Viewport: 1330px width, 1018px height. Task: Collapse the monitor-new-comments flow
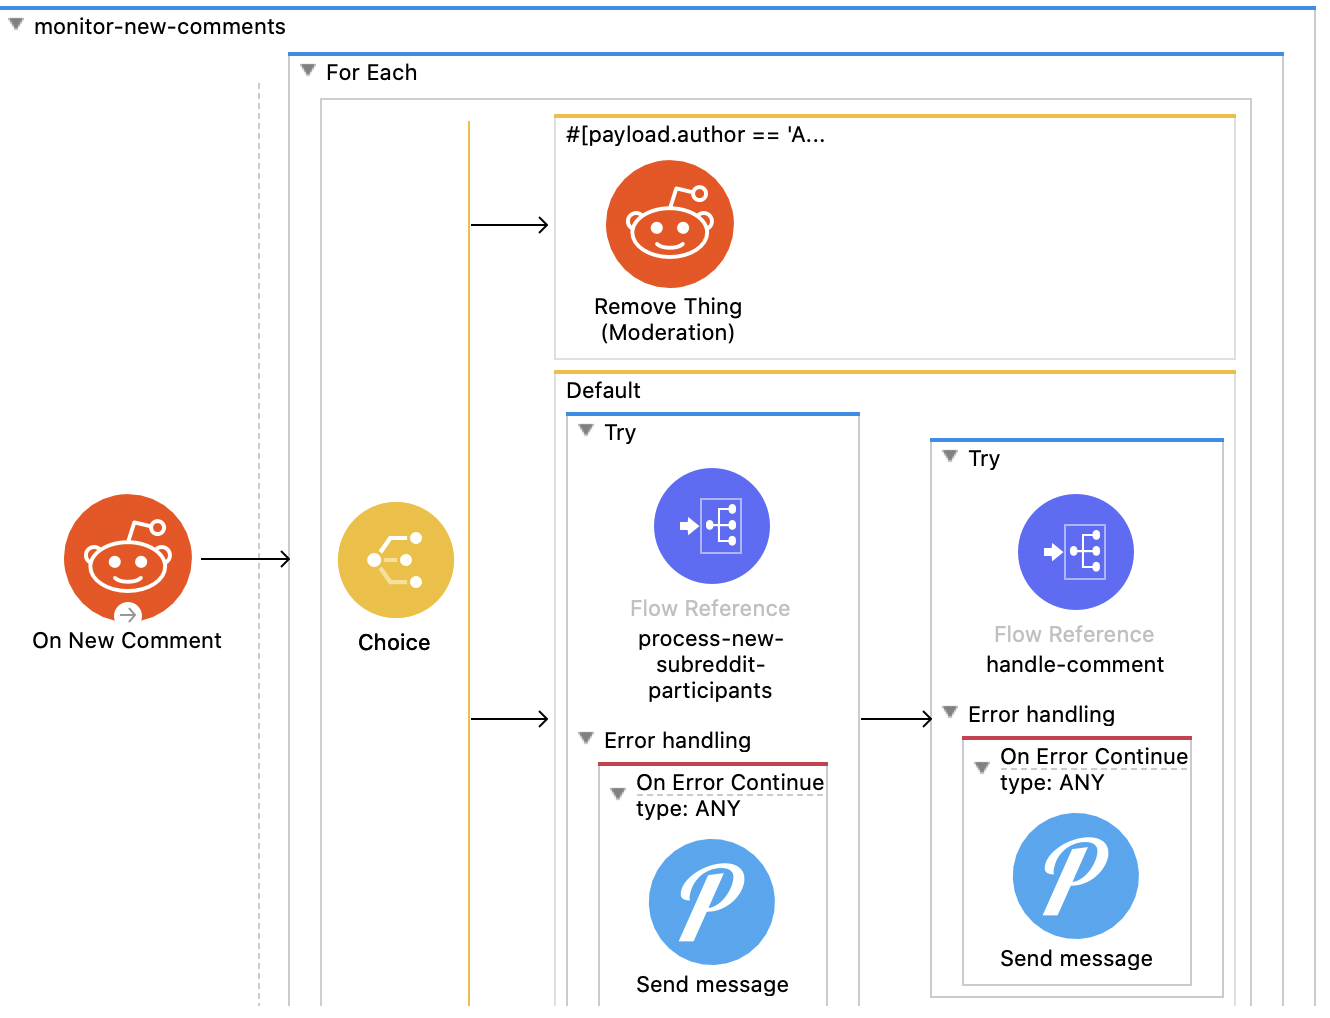tap(16, 25)
